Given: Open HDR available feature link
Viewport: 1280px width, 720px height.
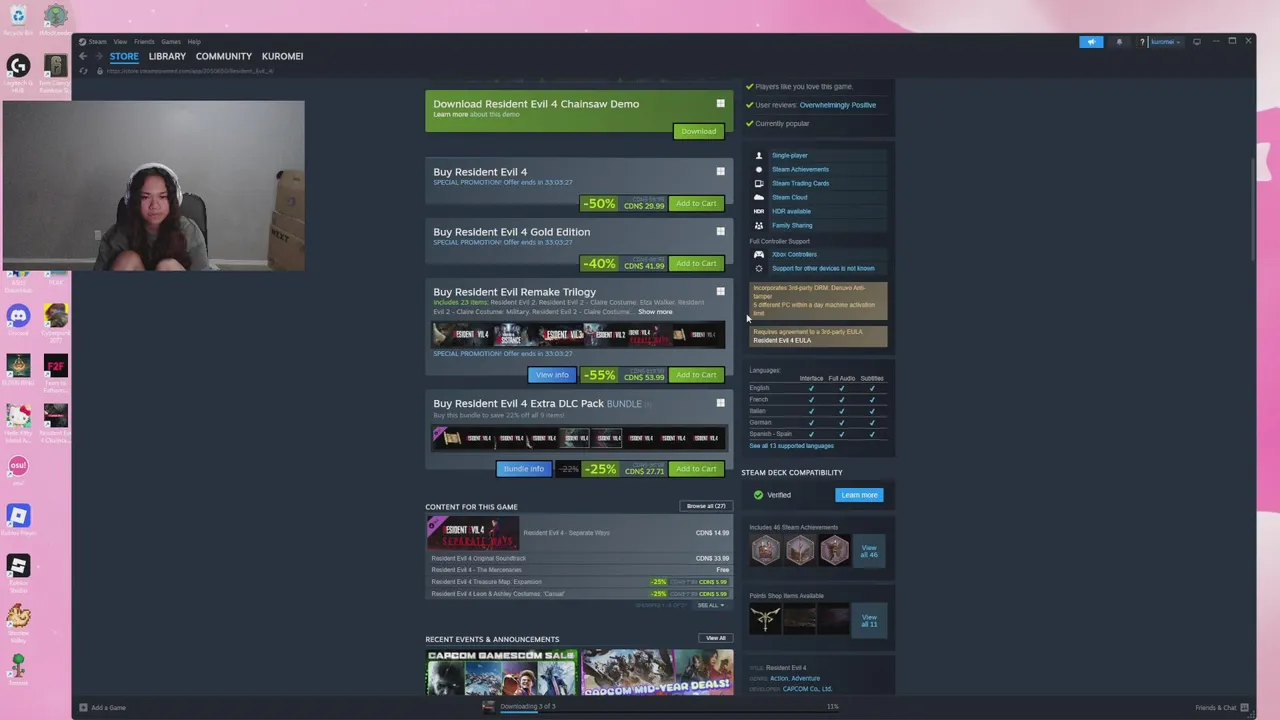Looking at the screenshot, I should (x=791, y=212).
